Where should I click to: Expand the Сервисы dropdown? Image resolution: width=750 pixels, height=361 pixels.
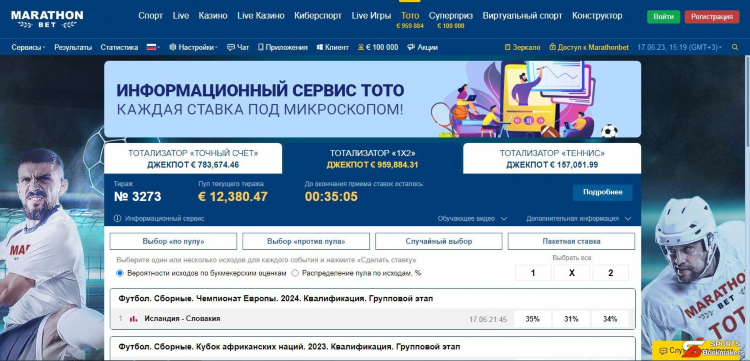pyautogui.click(x=29, y=47)
